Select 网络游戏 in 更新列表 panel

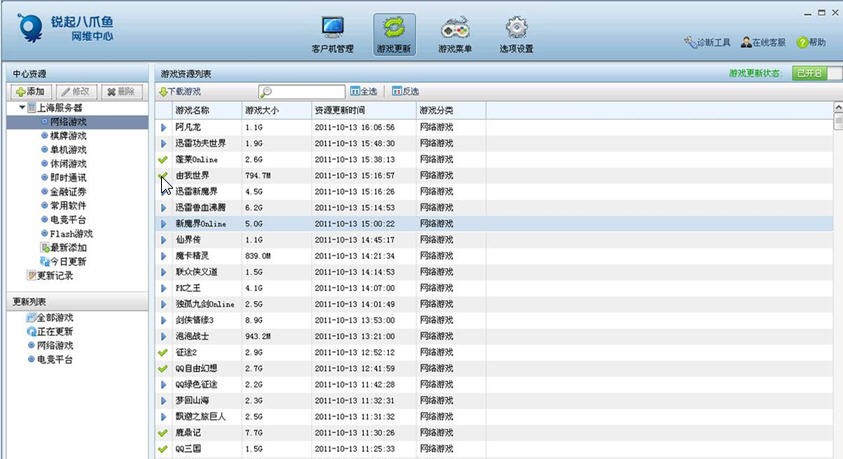click(54, 346)
